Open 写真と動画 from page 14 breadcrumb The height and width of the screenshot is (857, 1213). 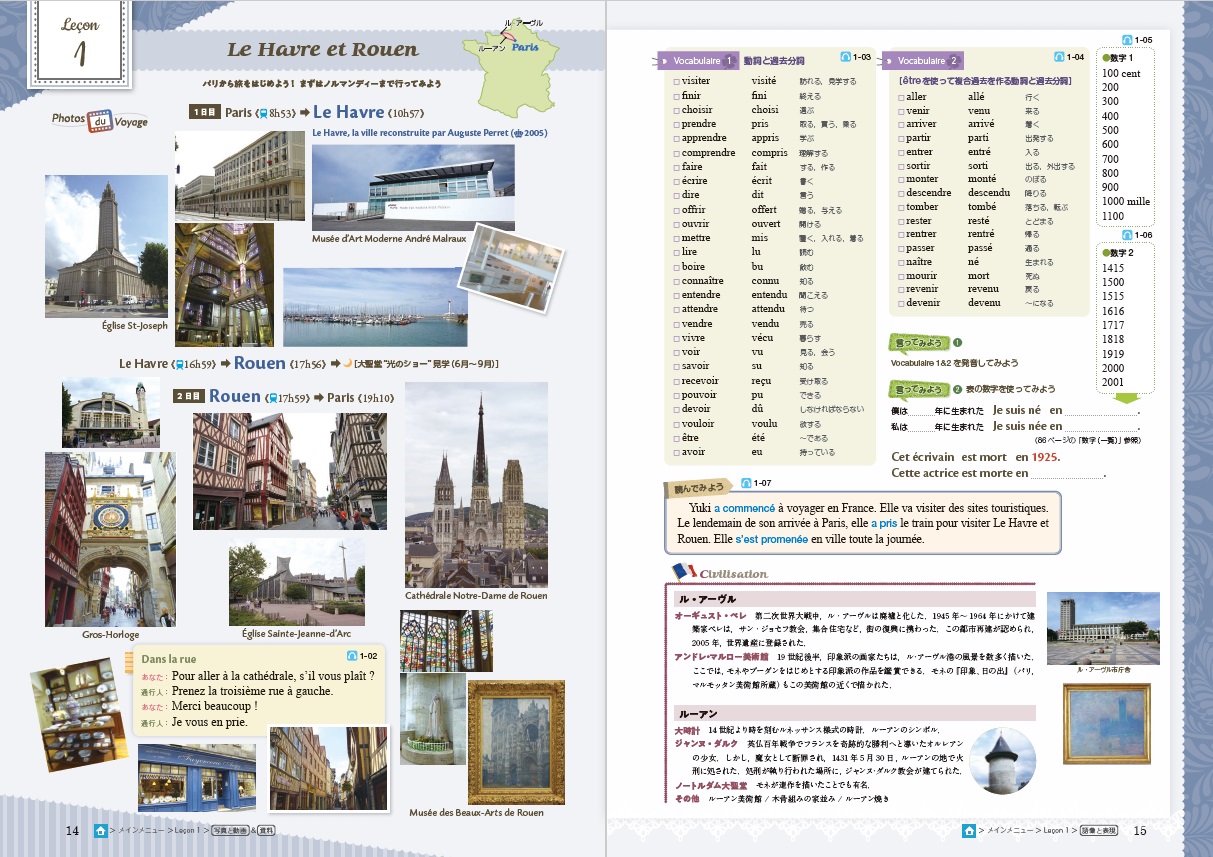coord(229,832)
